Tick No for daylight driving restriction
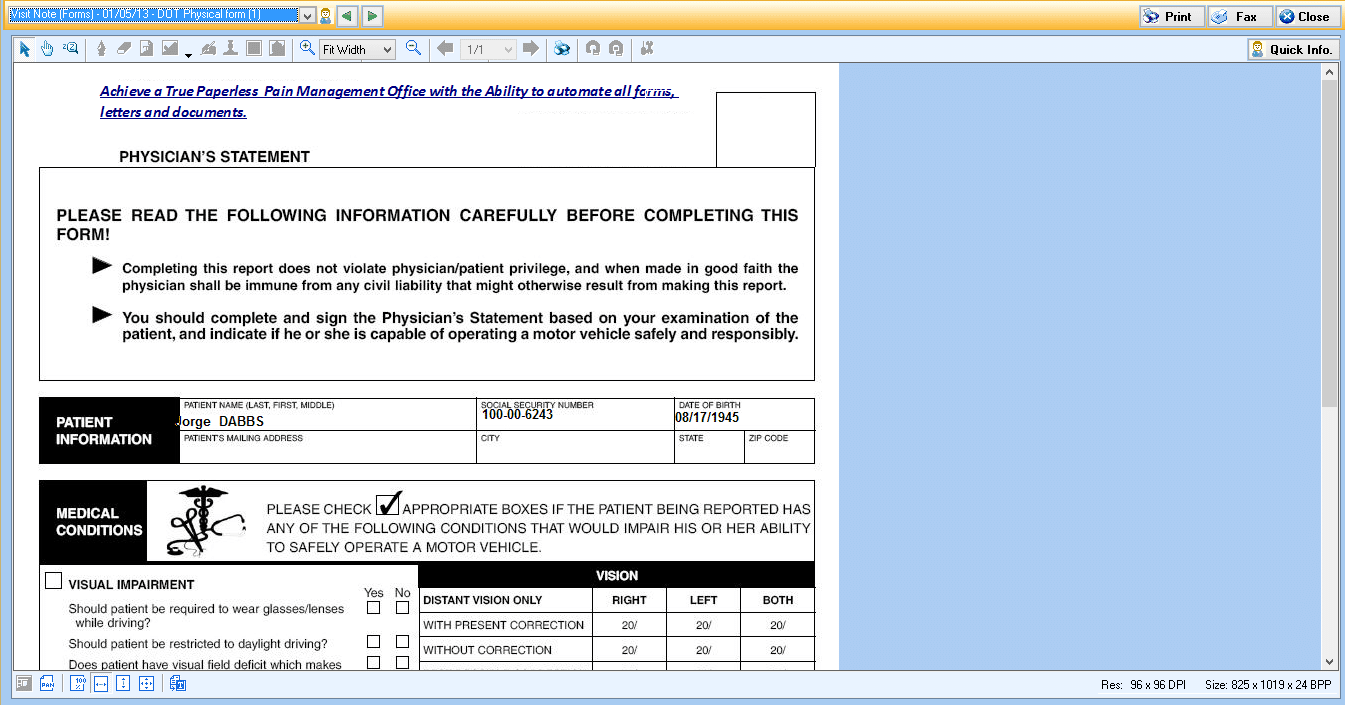Viewport: 1345px width, 705px height. click(x=402, y=641)
